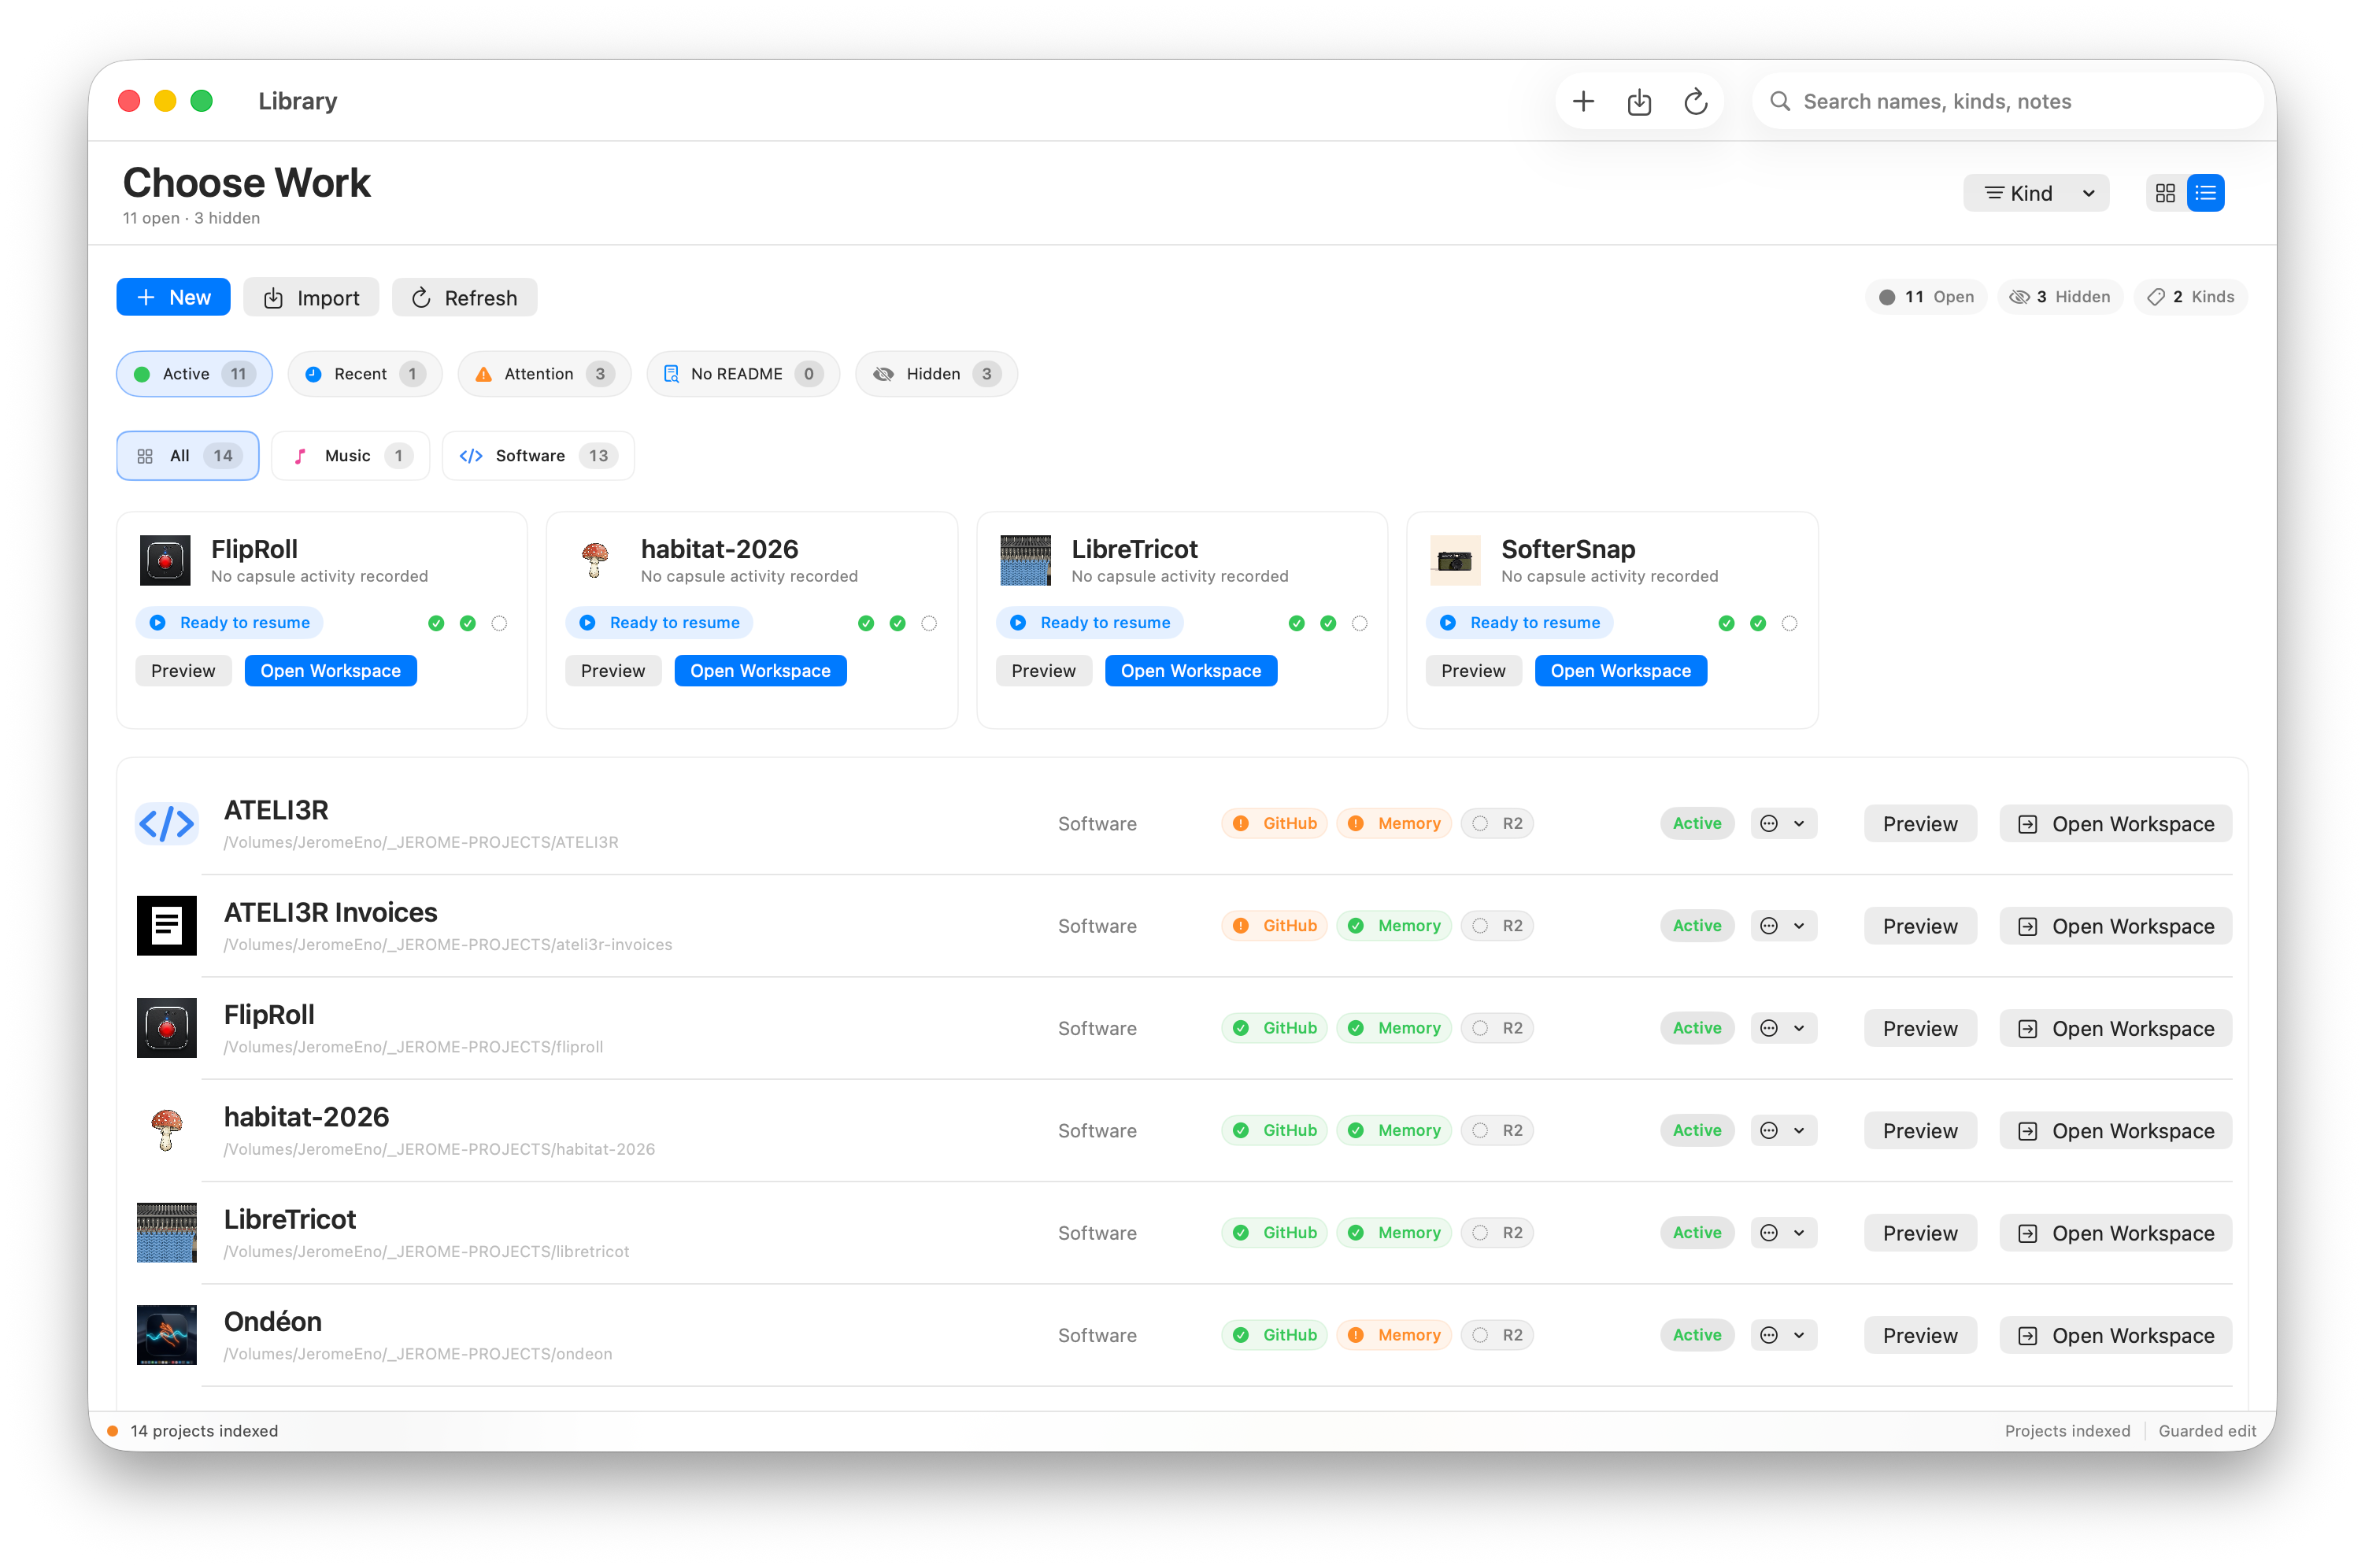The image size is (2365, 1568).
Task: Click the LibreTricot row thumbnail icon
Action: (x=166, y=1233)
